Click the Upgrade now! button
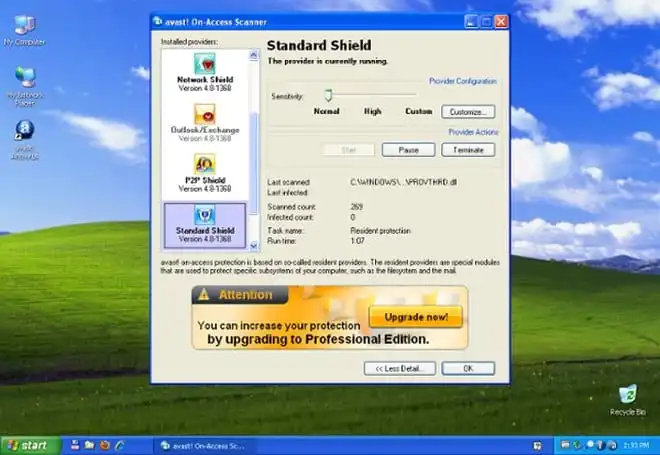This screenshot has width=660, height=455. tap(415, 317)
